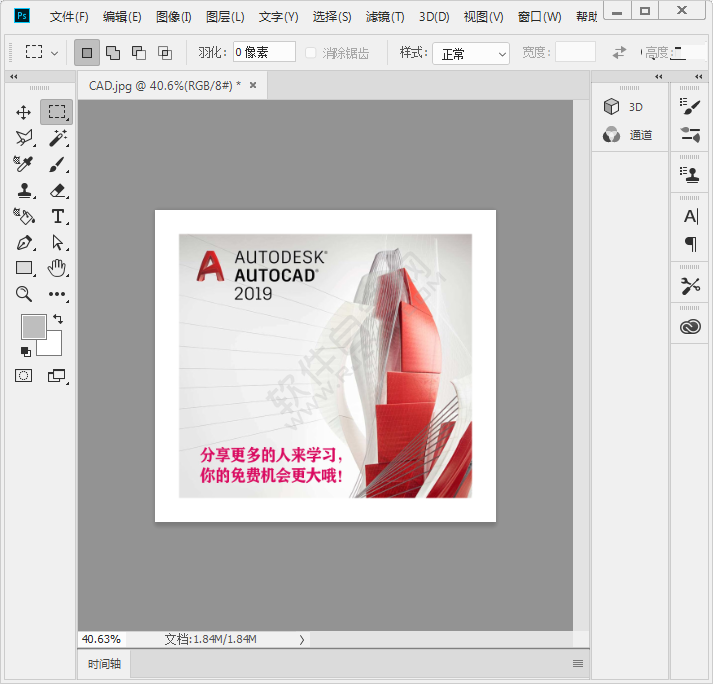Screen dimensions: 713x684
Task: Select the Zoom magnifier tool
Action: 24,294
